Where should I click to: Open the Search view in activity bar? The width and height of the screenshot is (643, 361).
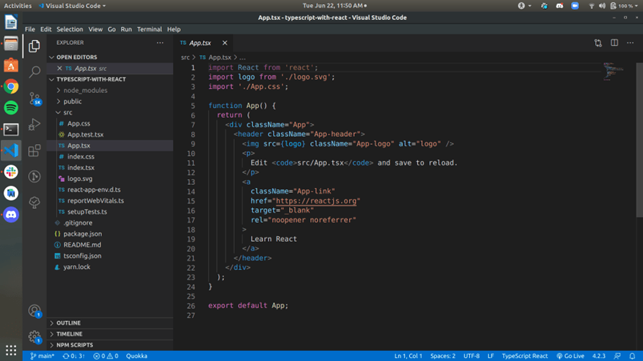coord(34,72)
